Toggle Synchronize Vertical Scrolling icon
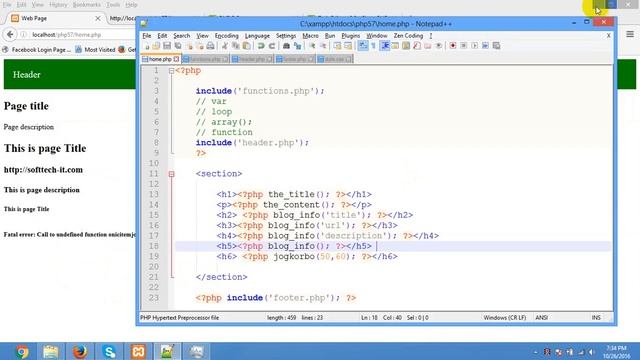The image size is (640, 360). (x=337, y=46)
